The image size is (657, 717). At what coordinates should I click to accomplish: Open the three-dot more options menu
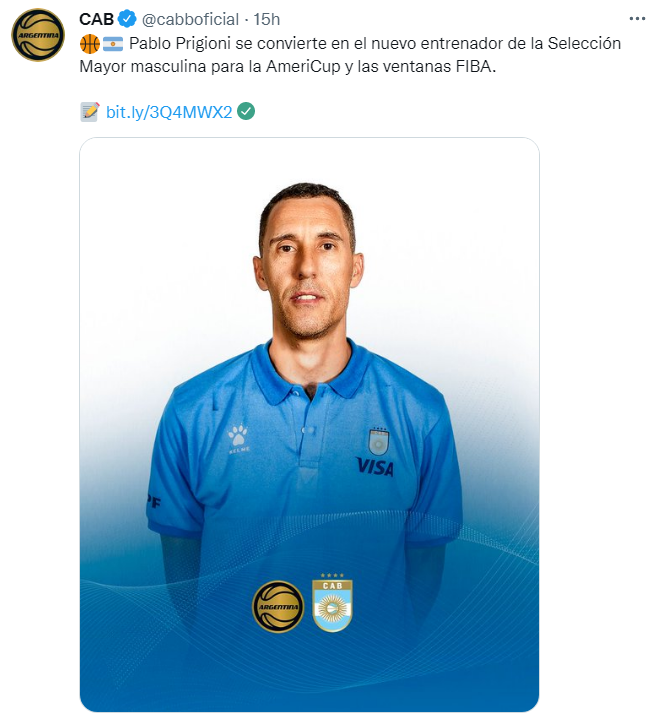[637, 19]
